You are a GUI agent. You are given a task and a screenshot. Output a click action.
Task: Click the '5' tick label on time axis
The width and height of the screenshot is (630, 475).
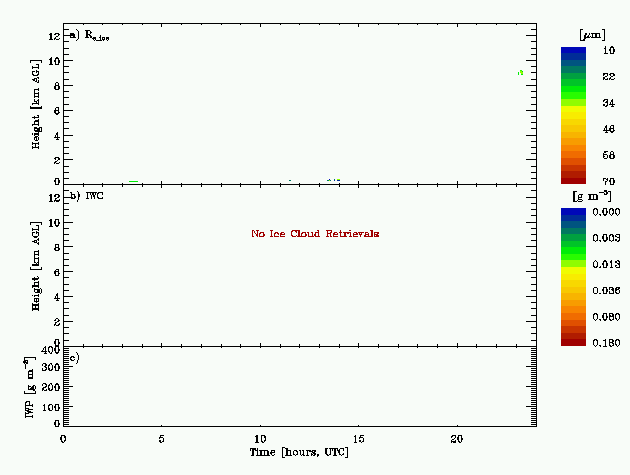[x=162, y=439]
